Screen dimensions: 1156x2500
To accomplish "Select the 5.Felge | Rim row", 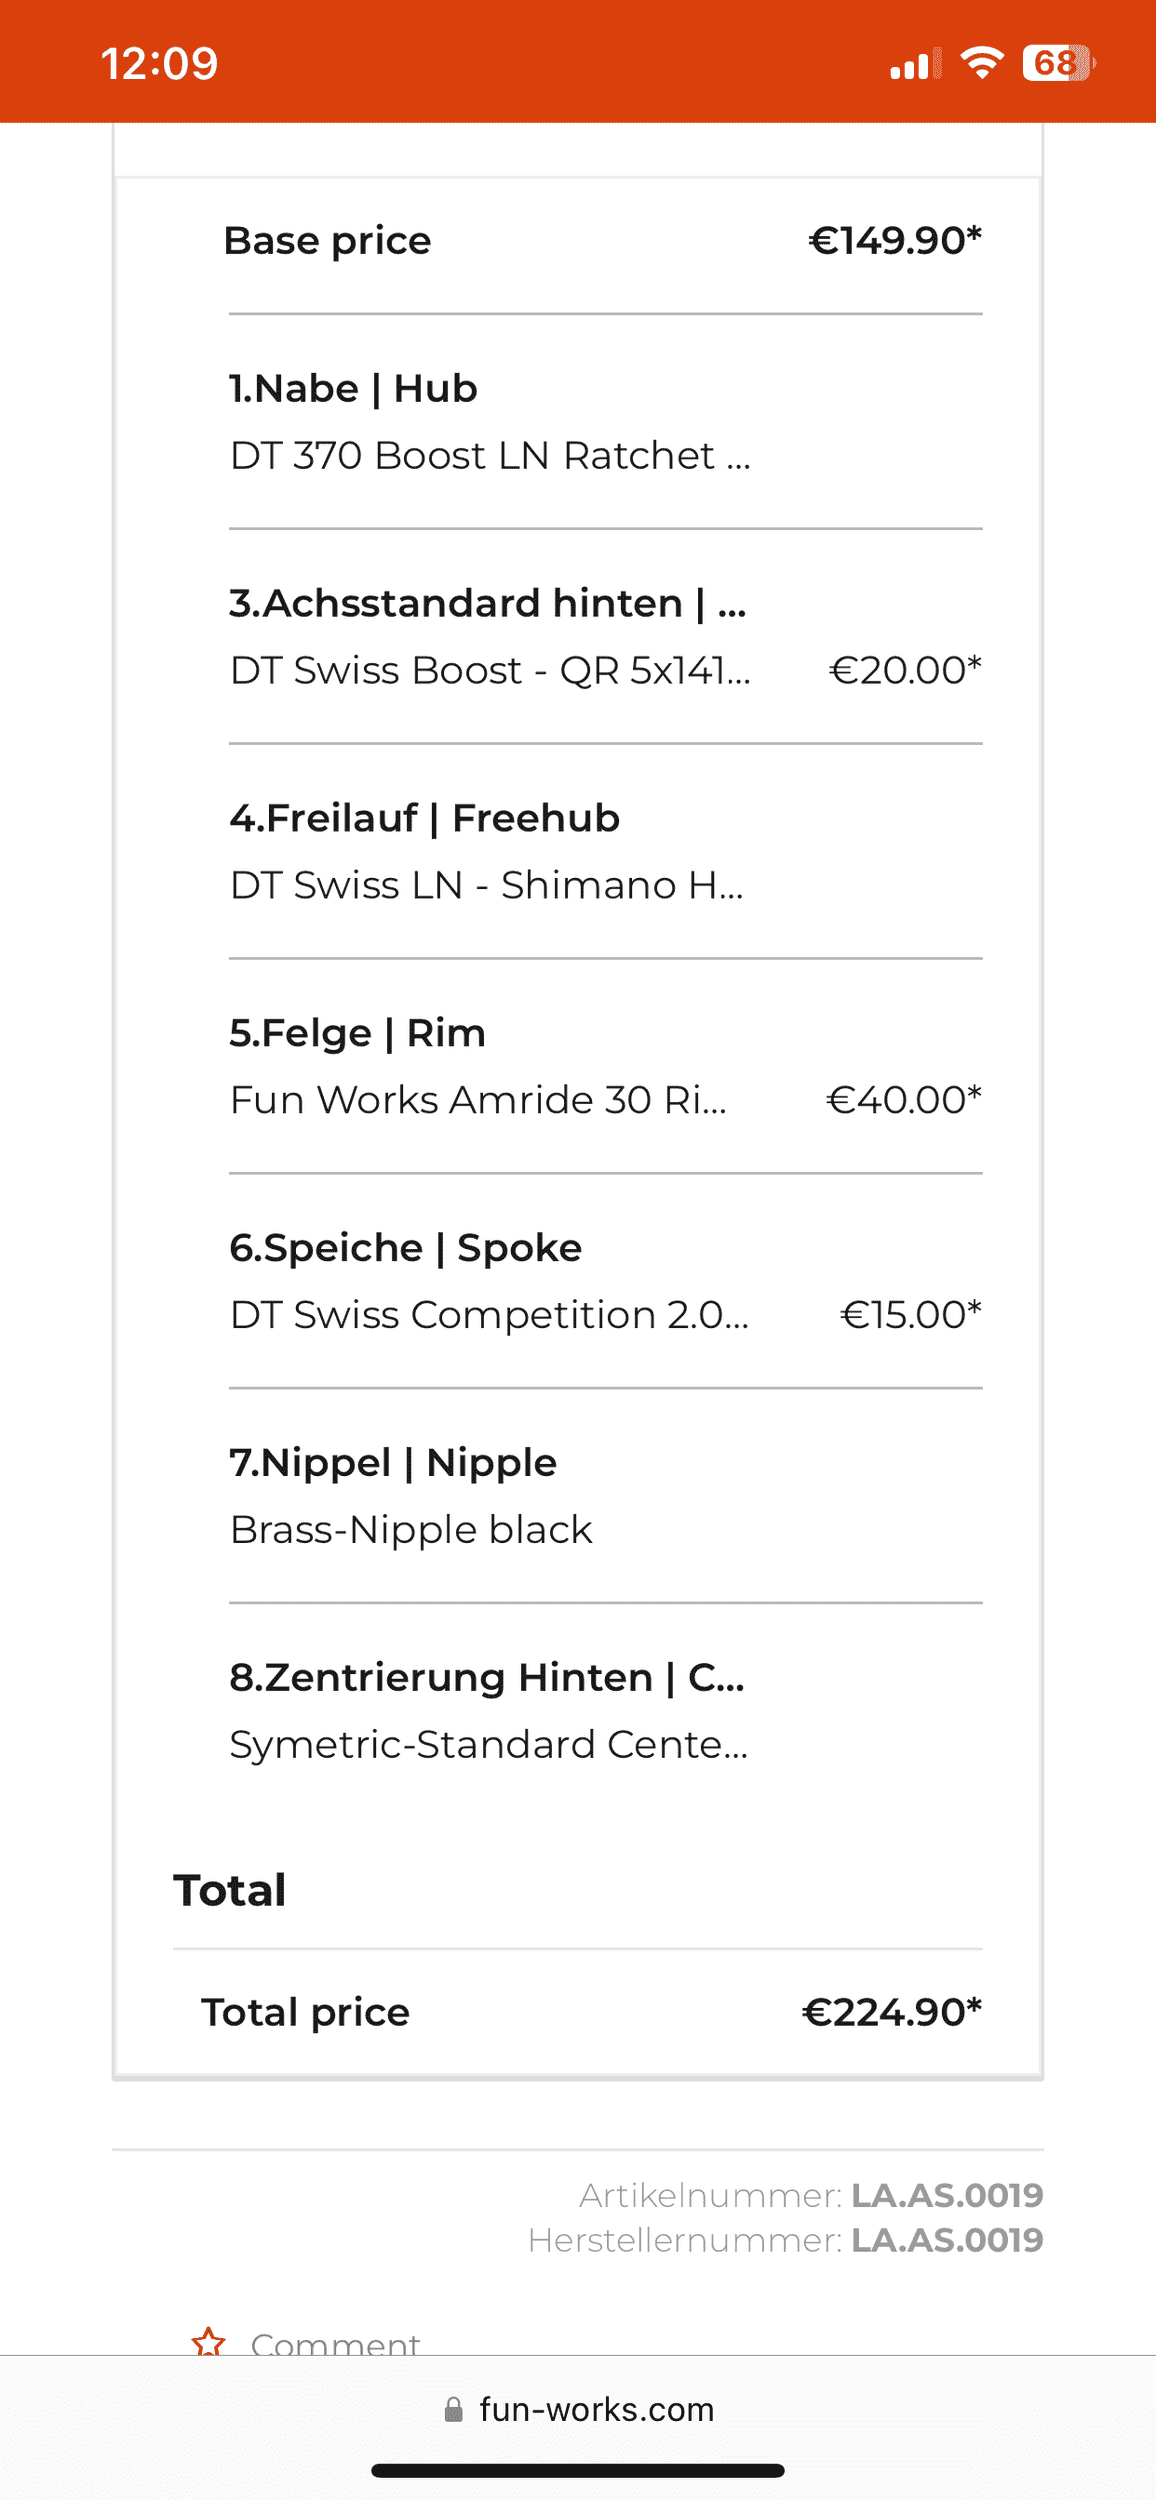I will tap(605, 1067).
